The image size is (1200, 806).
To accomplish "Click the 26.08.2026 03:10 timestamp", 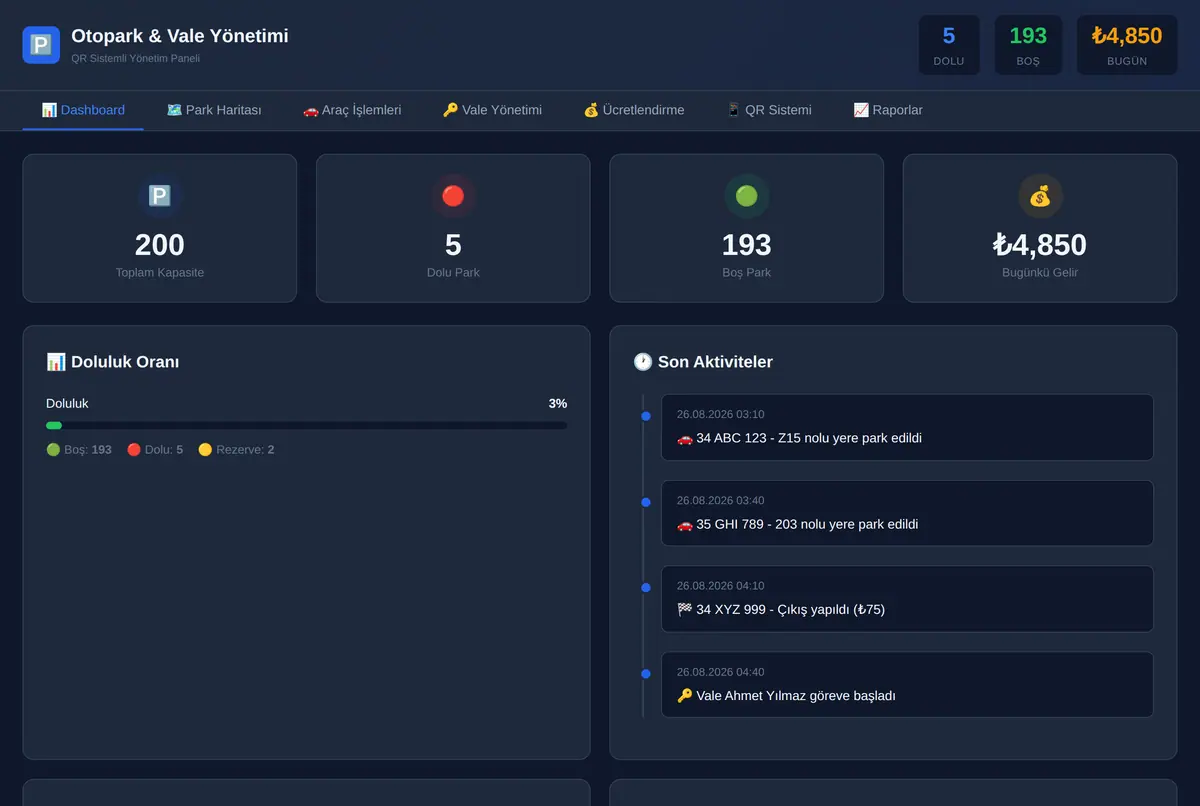I will click(x=721, y=414).
